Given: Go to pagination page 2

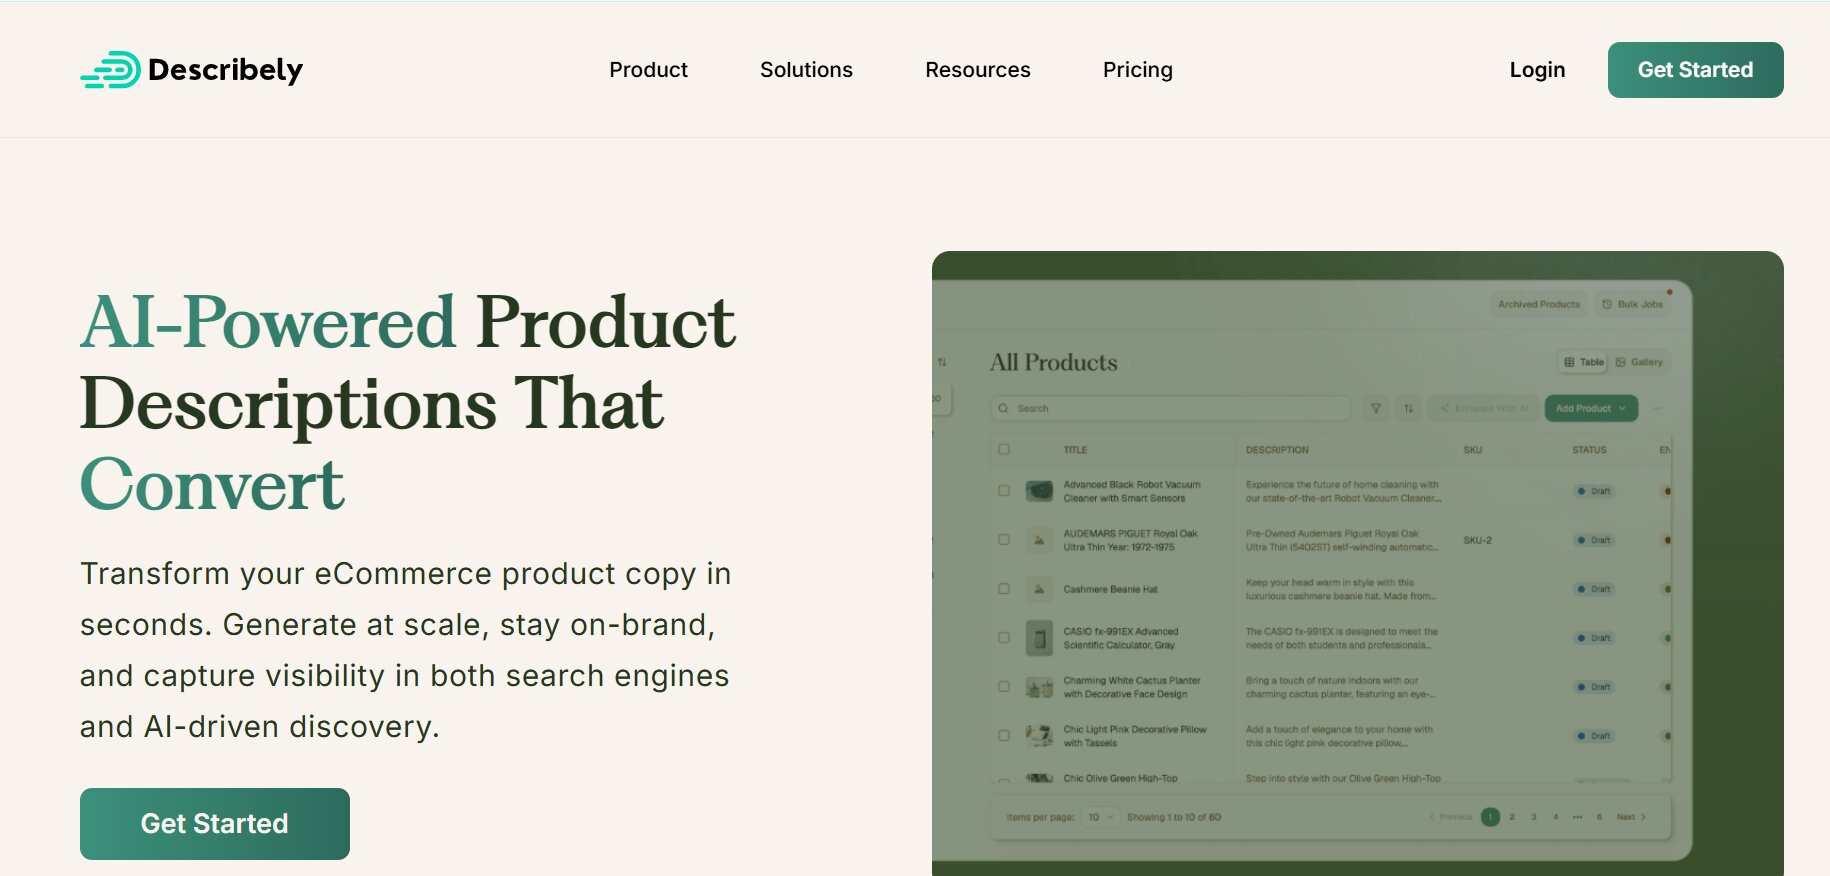Looking at the screenshot, I should (x=1512, y=817).
